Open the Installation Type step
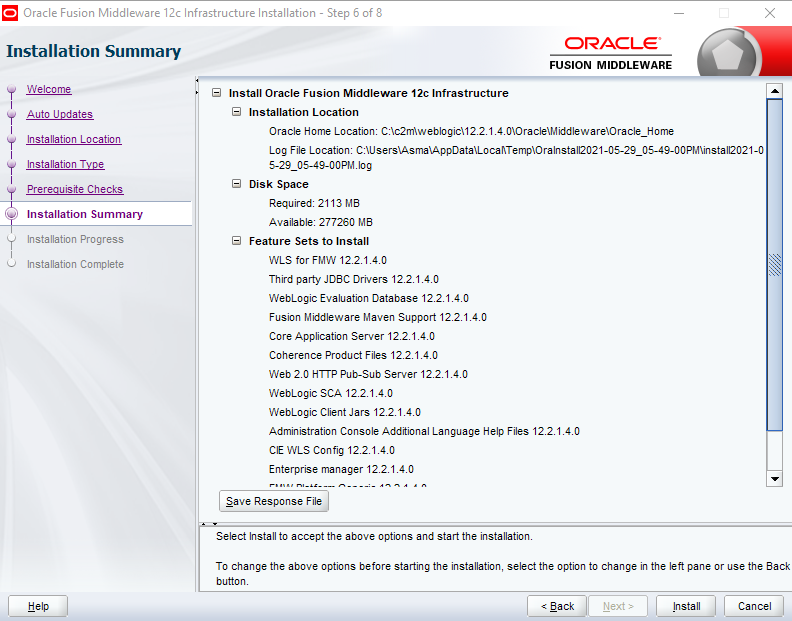Screen dimensions: 792x621 [65, 164]
